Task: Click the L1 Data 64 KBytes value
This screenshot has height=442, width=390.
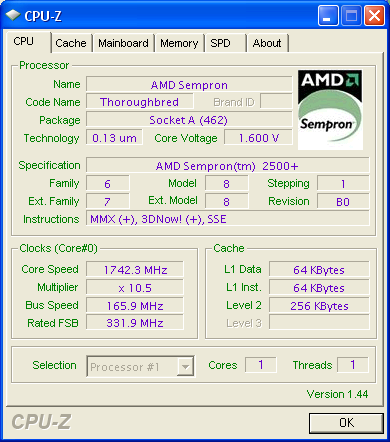Action: coord(319,269)
